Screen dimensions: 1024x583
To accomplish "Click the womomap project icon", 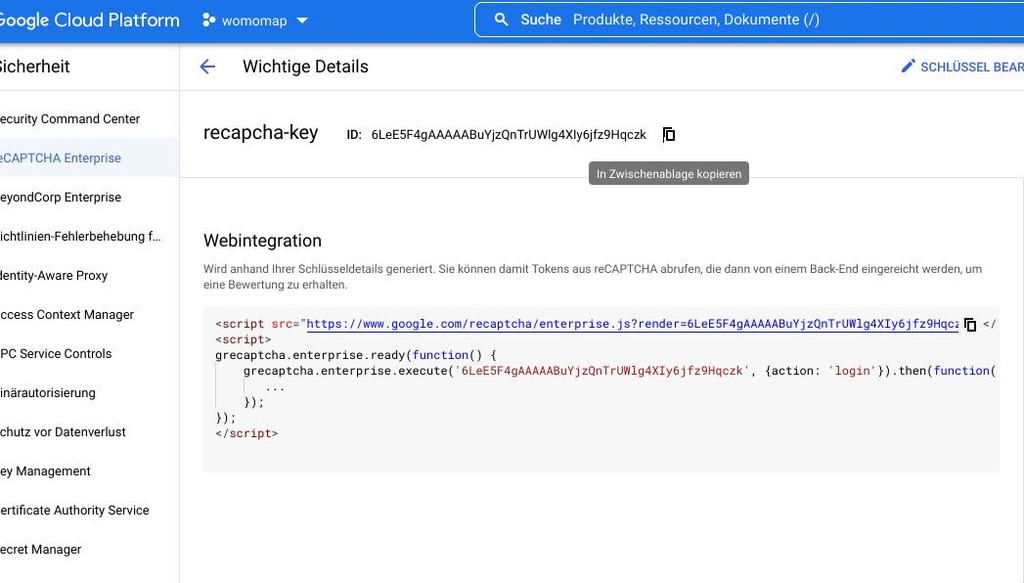I will tap(208, 20).
